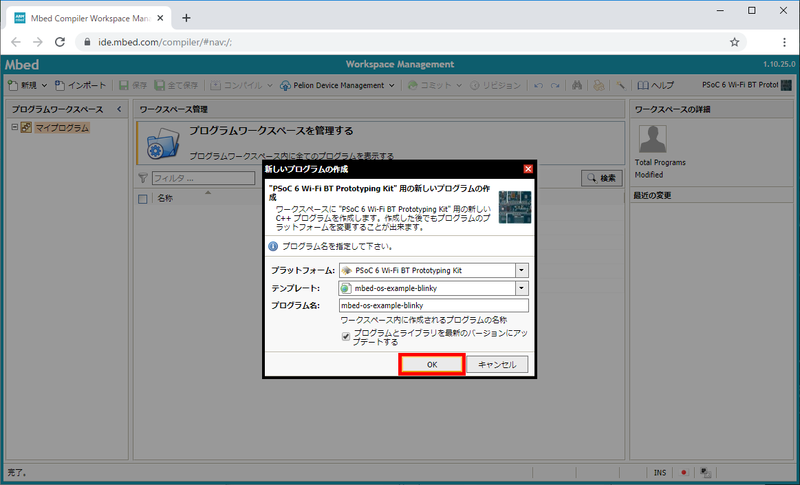Screen dimensions: 800x485
Task: Click the browser back arrow
Action: pyautogui.click(x=16, y=42)
